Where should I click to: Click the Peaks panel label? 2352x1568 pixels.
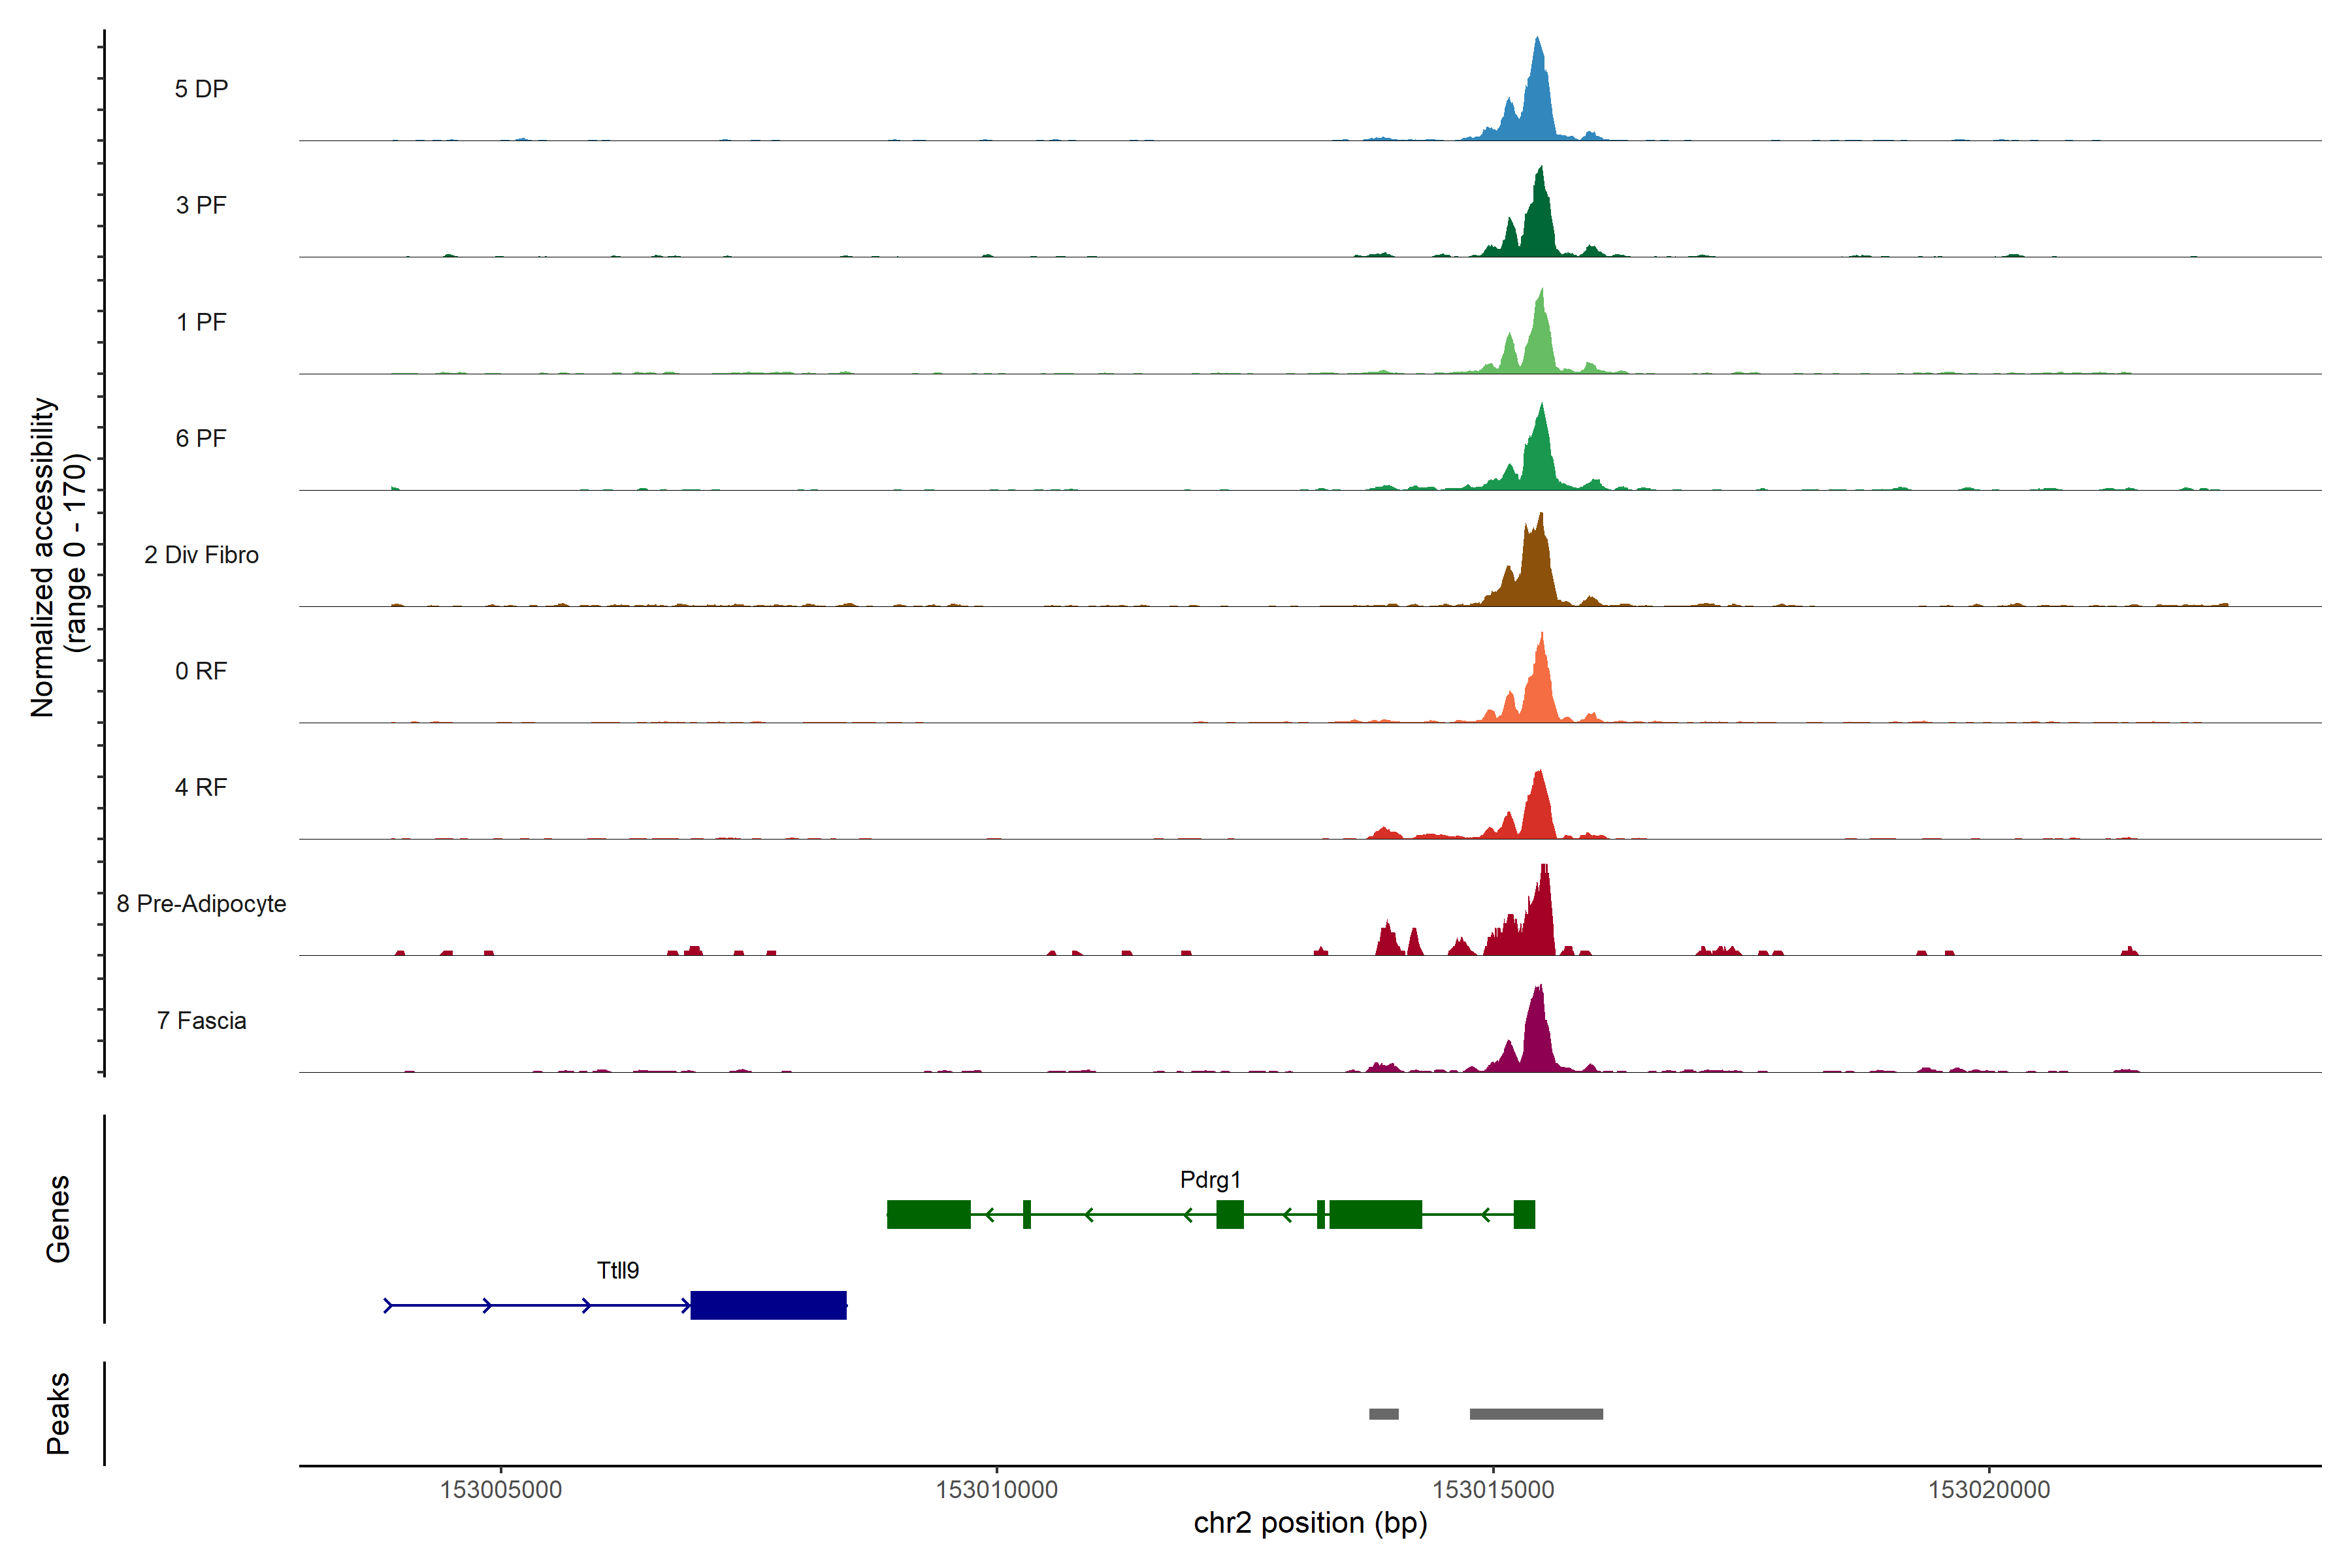pos(58,1413)
